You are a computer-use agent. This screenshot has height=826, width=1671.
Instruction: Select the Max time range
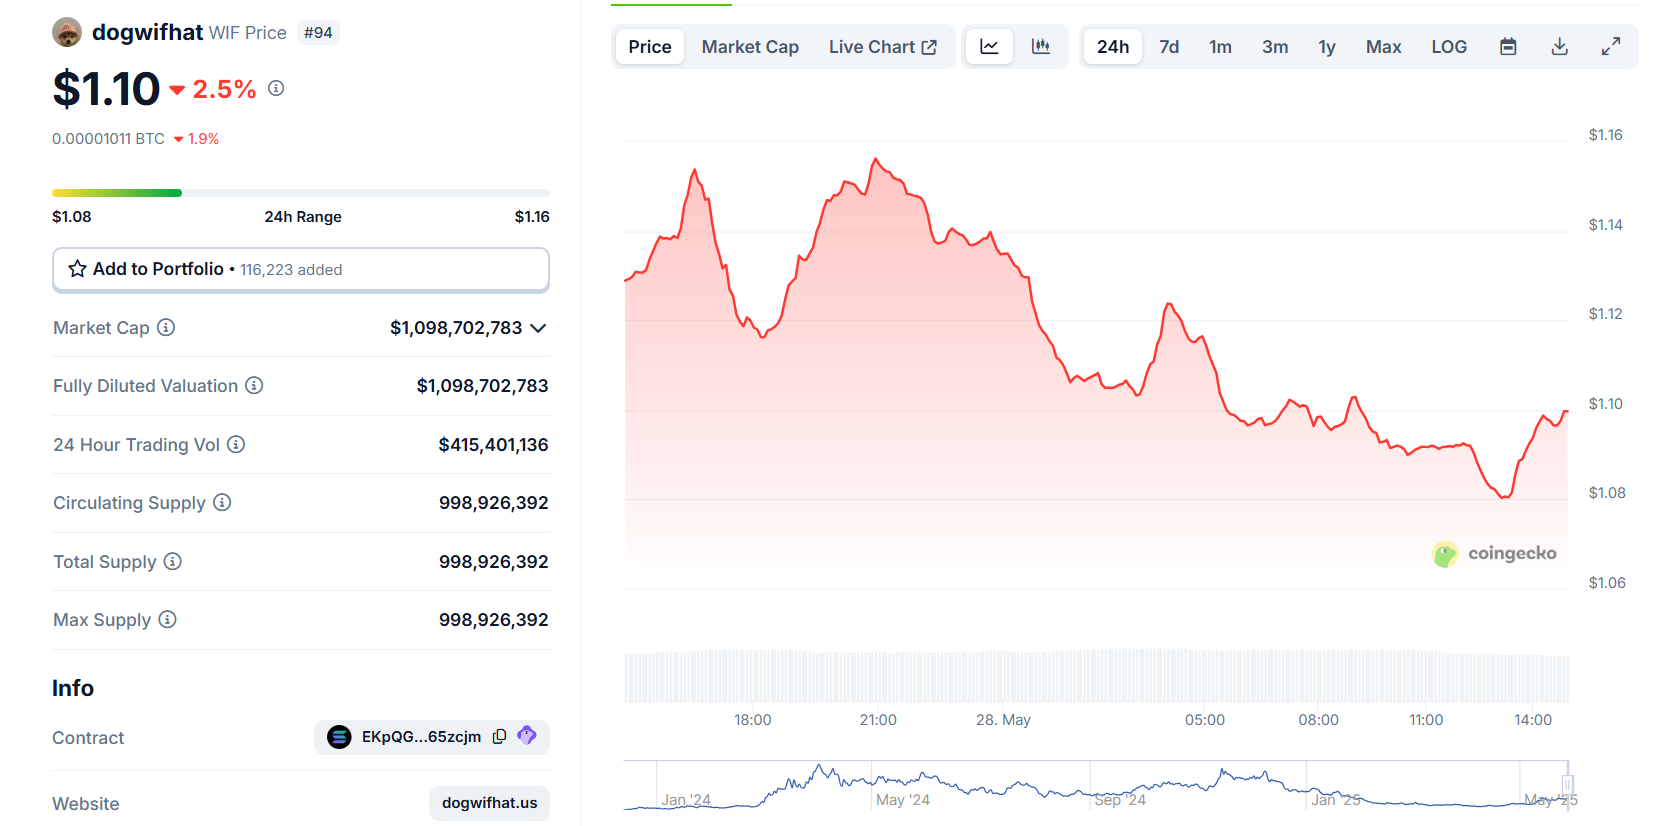tap(1384, 47)
